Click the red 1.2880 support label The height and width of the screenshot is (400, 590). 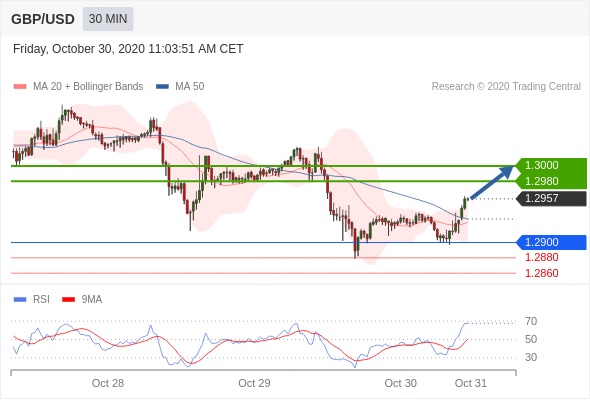pos(541,258)
